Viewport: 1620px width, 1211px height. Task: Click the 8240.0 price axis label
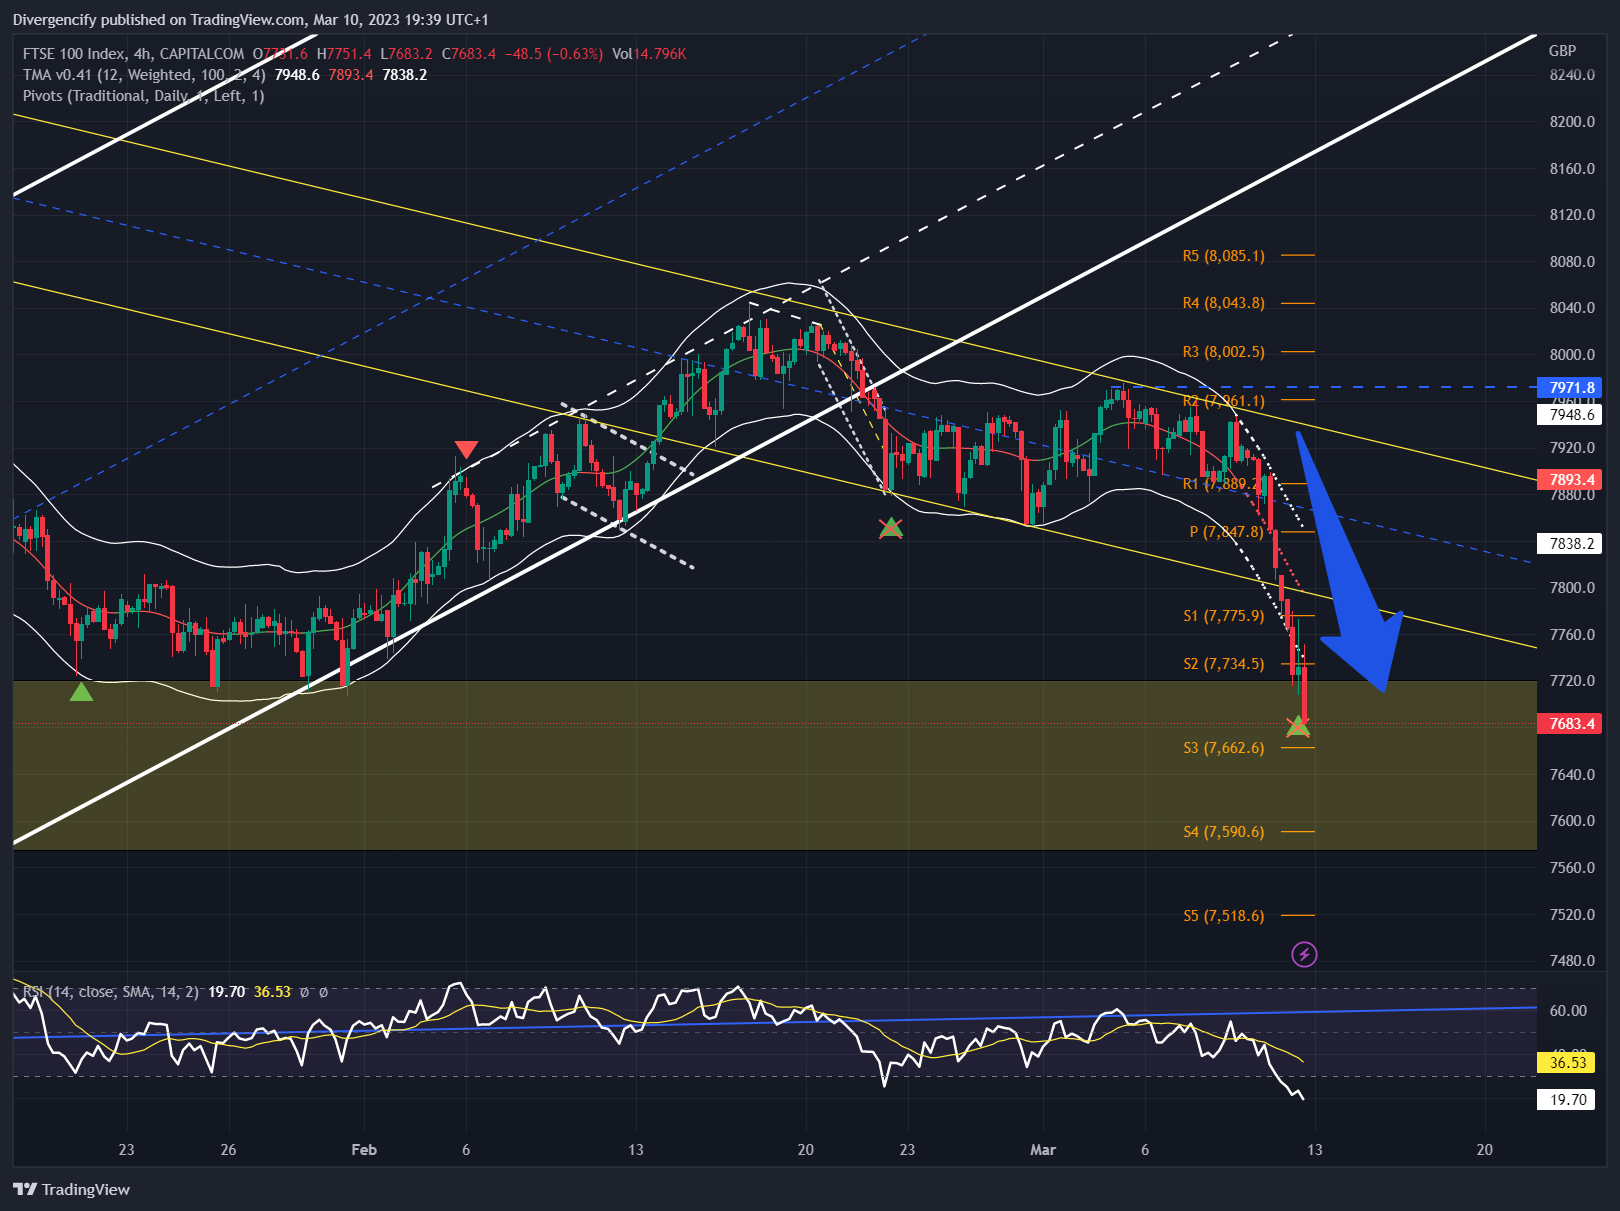1572,75
